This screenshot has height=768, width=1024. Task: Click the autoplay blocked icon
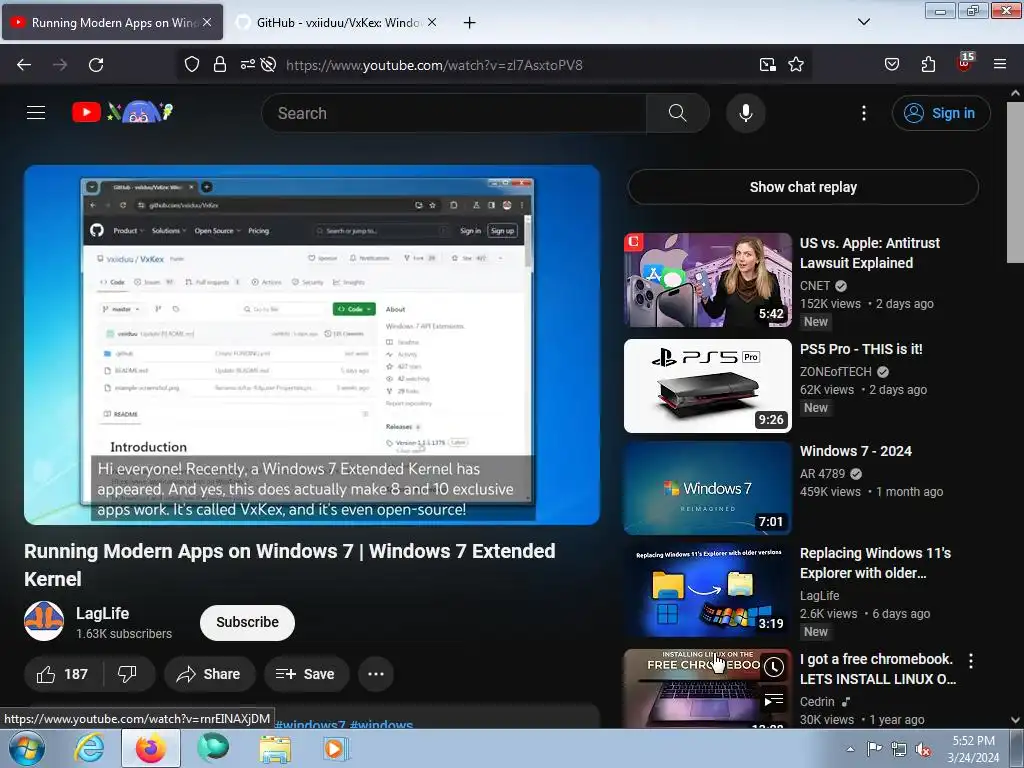pyautogui.click(x=268, y=65)
